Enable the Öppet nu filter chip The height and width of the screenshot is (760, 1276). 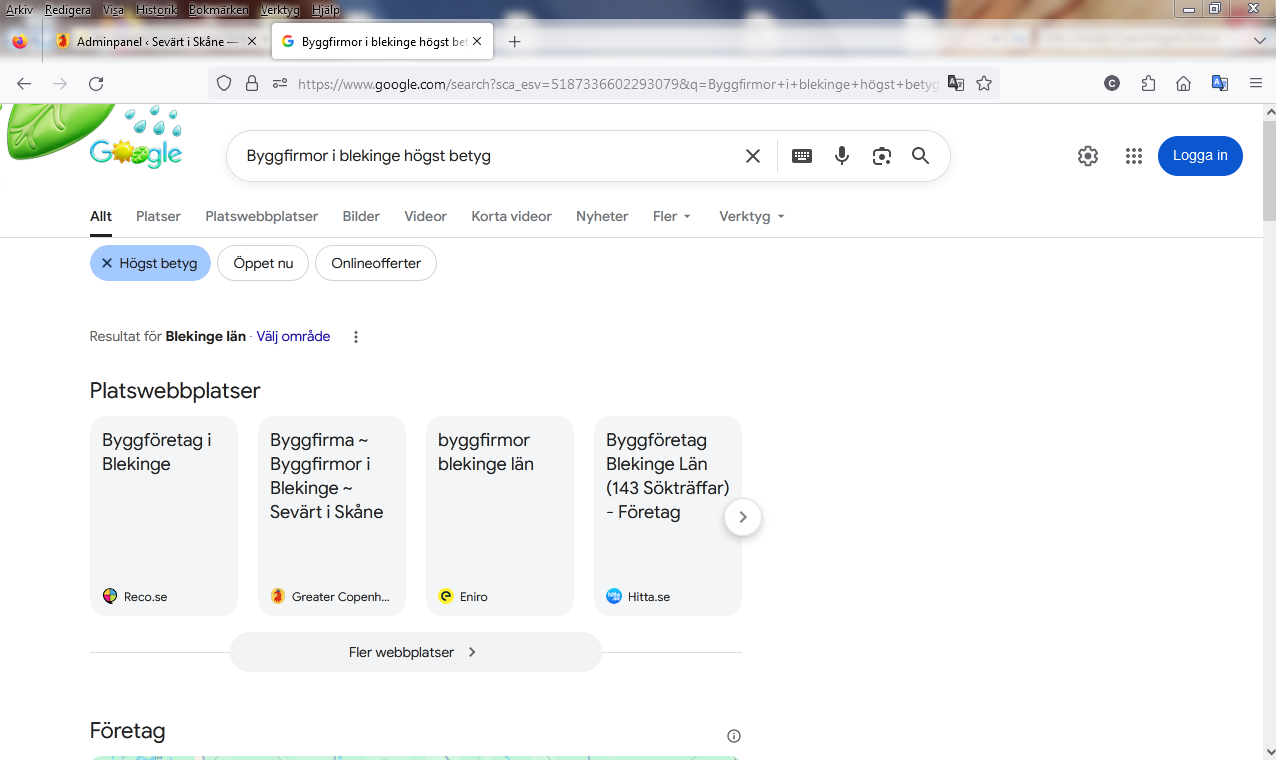(x=263, y=263)
